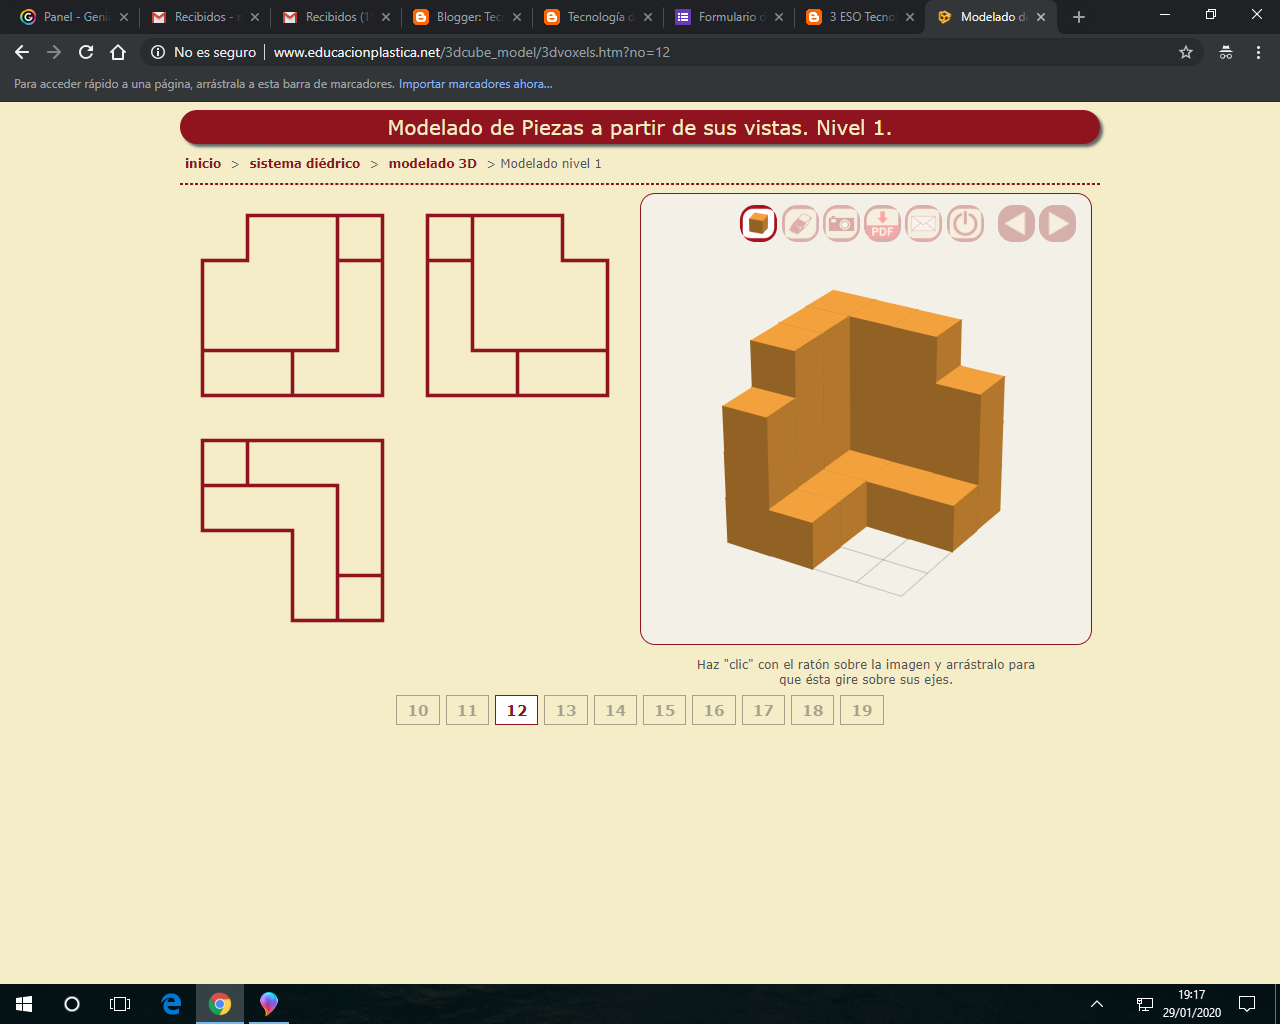Open the Windows Start menu
The image size is (1280, 1024).
(24, 1004)
